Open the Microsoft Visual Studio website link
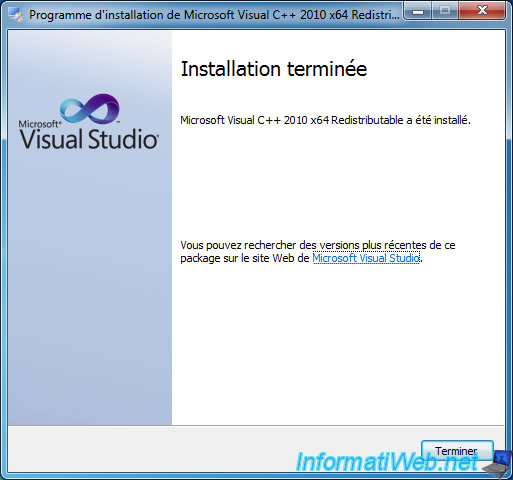 click(366, 258)
